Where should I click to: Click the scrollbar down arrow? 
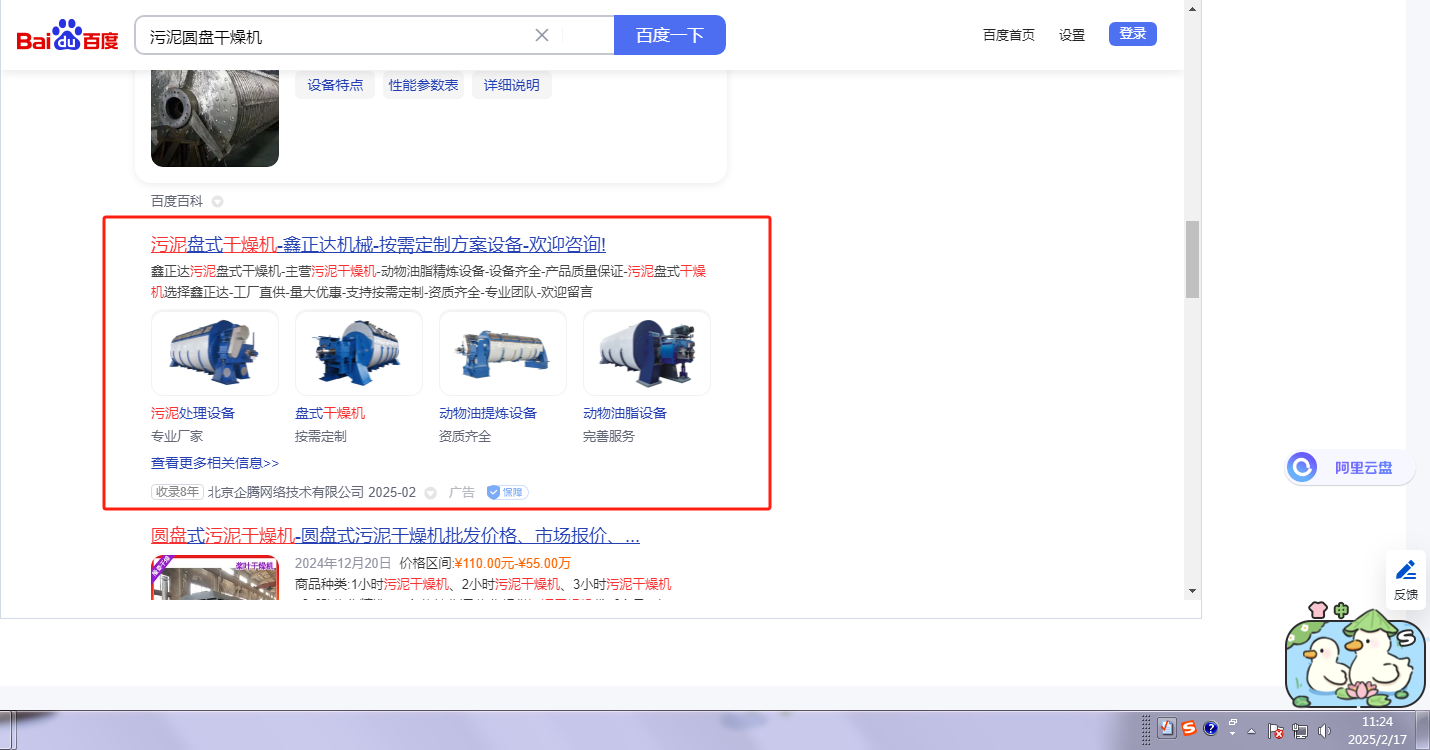(x=1192, y=590)
